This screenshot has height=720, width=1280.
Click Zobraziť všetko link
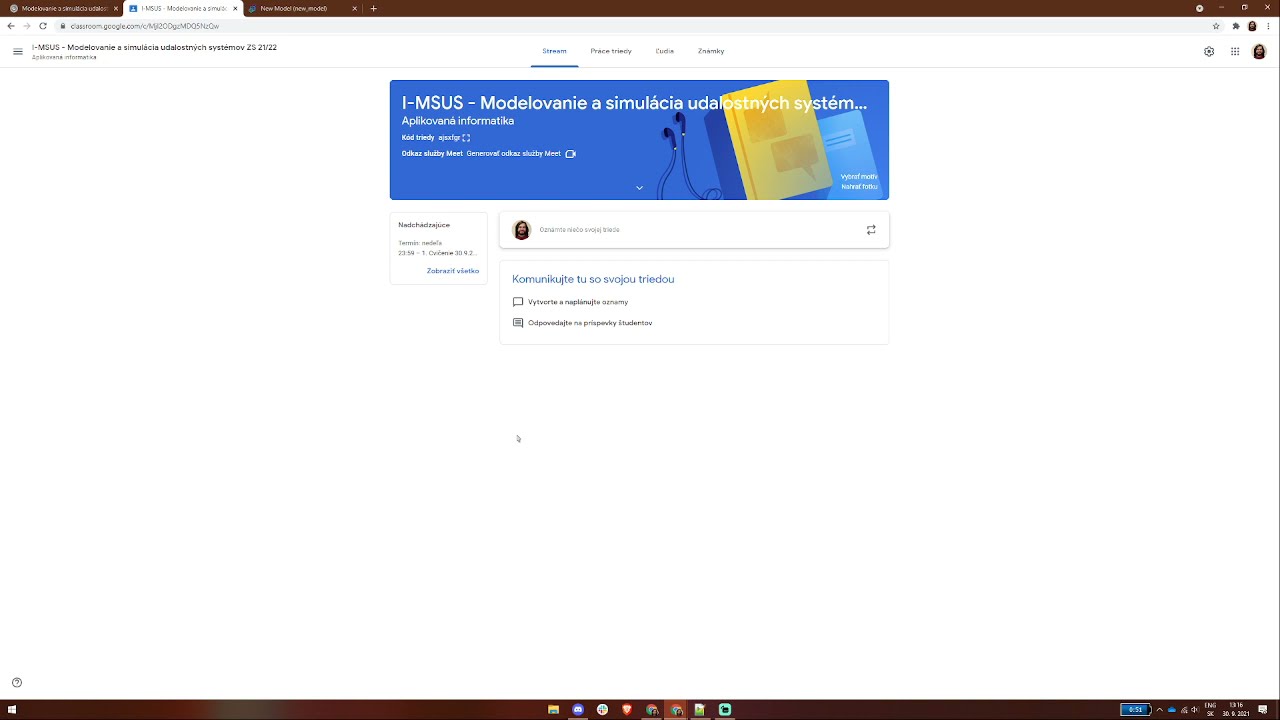453,271
